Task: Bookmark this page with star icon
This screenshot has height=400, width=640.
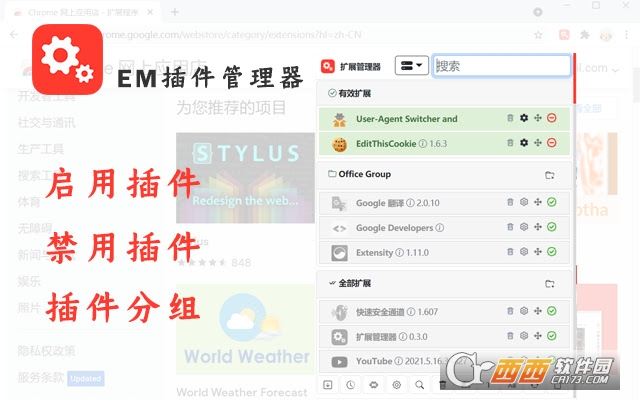Action: coord(538,34)
